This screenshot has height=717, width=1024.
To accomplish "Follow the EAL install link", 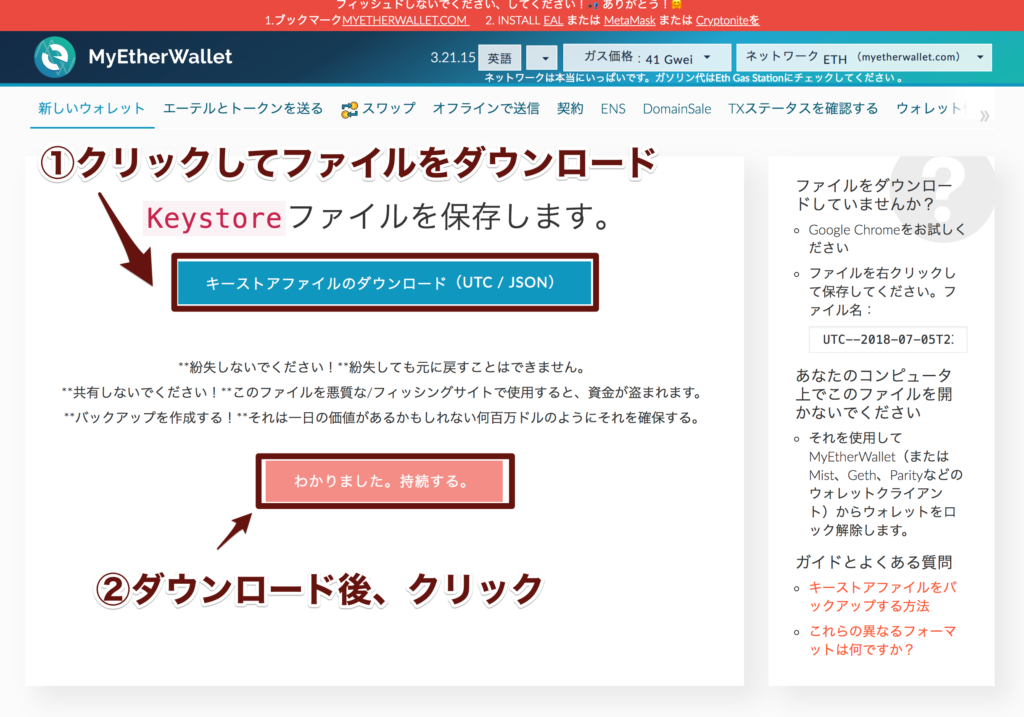I will [552, 20].
